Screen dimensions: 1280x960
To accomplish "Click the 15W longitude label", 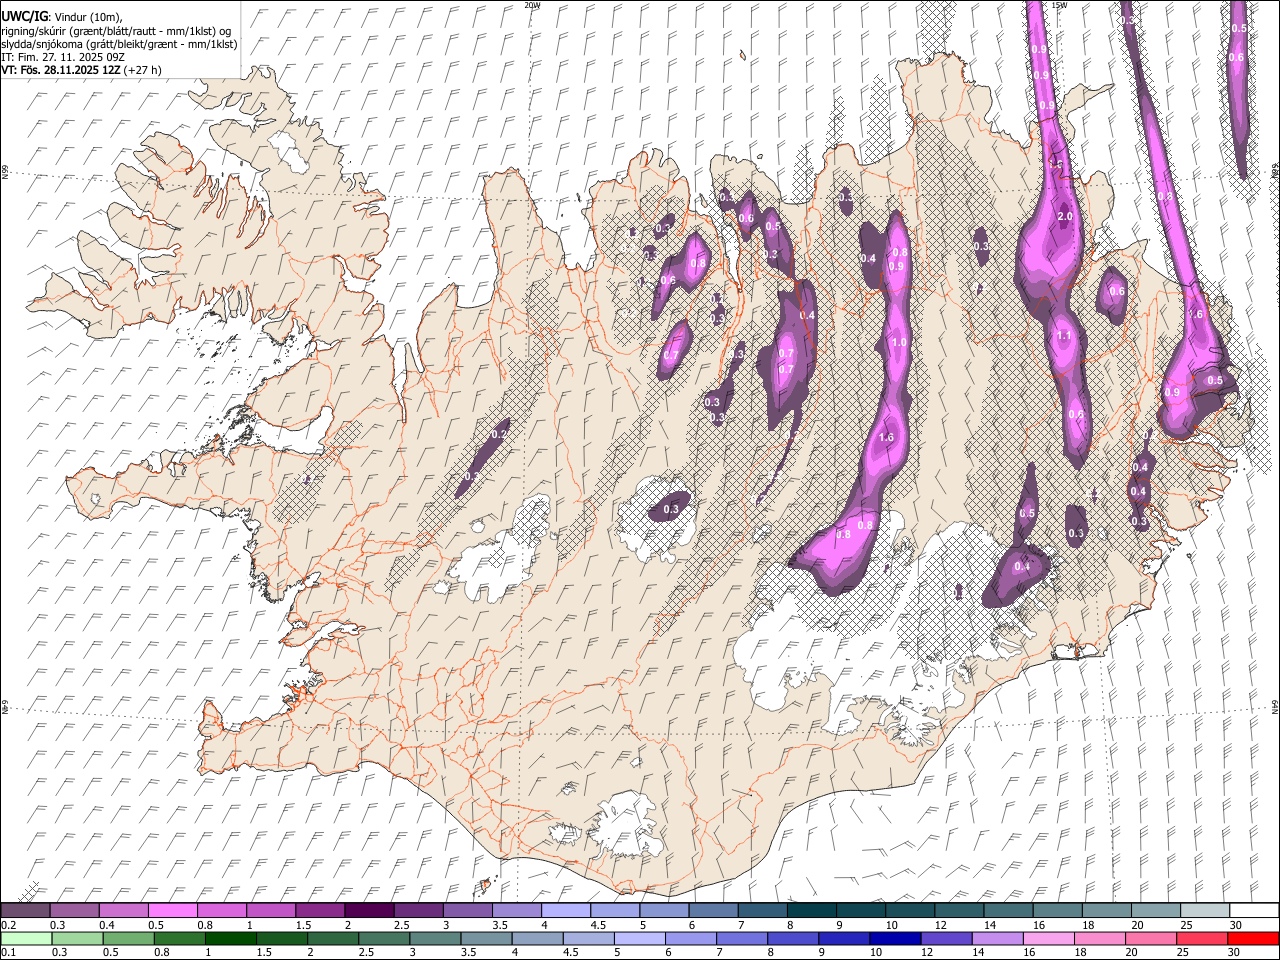I will pyautogui.click(x=1059, y=5).
